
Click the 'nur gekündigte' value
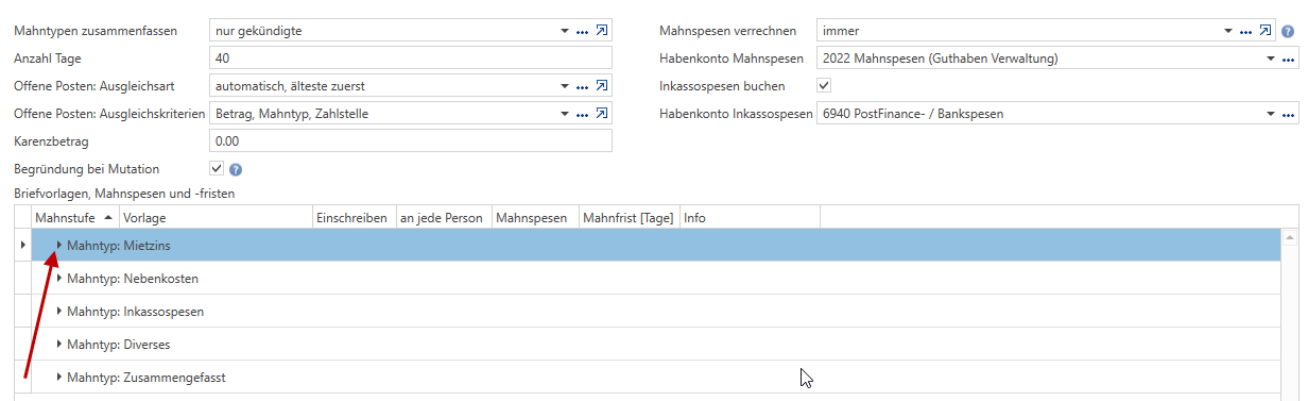click(258, 31)
